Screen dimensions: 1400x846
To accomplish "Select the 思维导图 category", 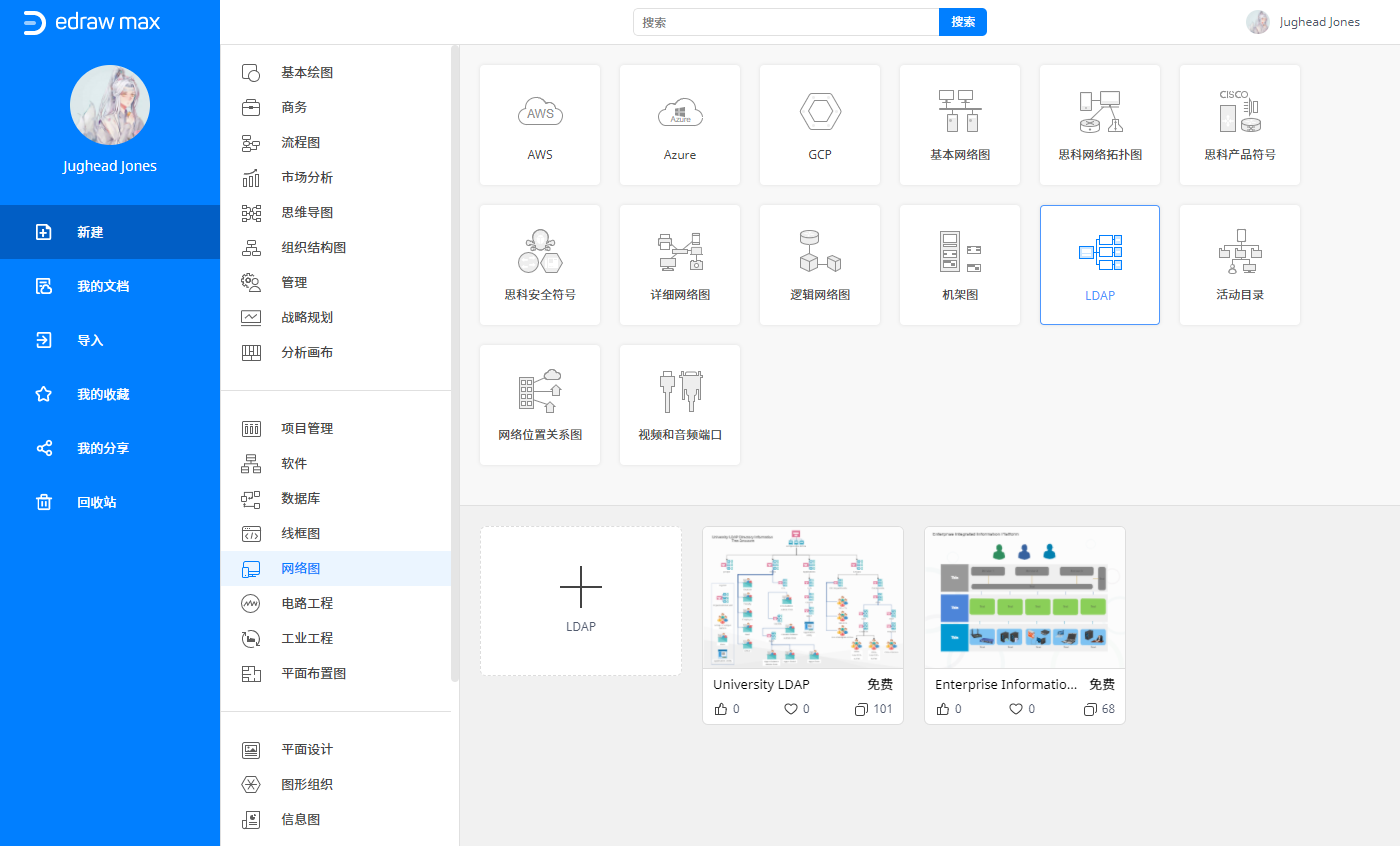I will (335, 213).
